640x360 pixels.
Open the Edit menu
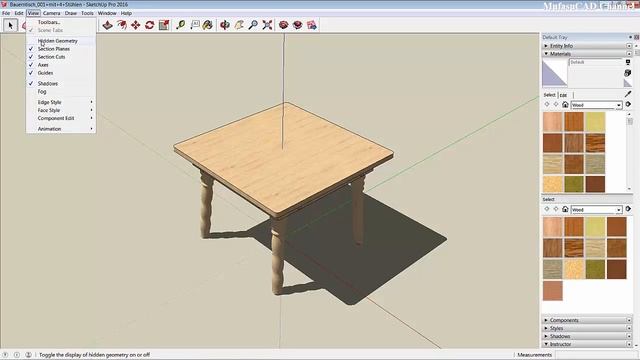point(19,13)
